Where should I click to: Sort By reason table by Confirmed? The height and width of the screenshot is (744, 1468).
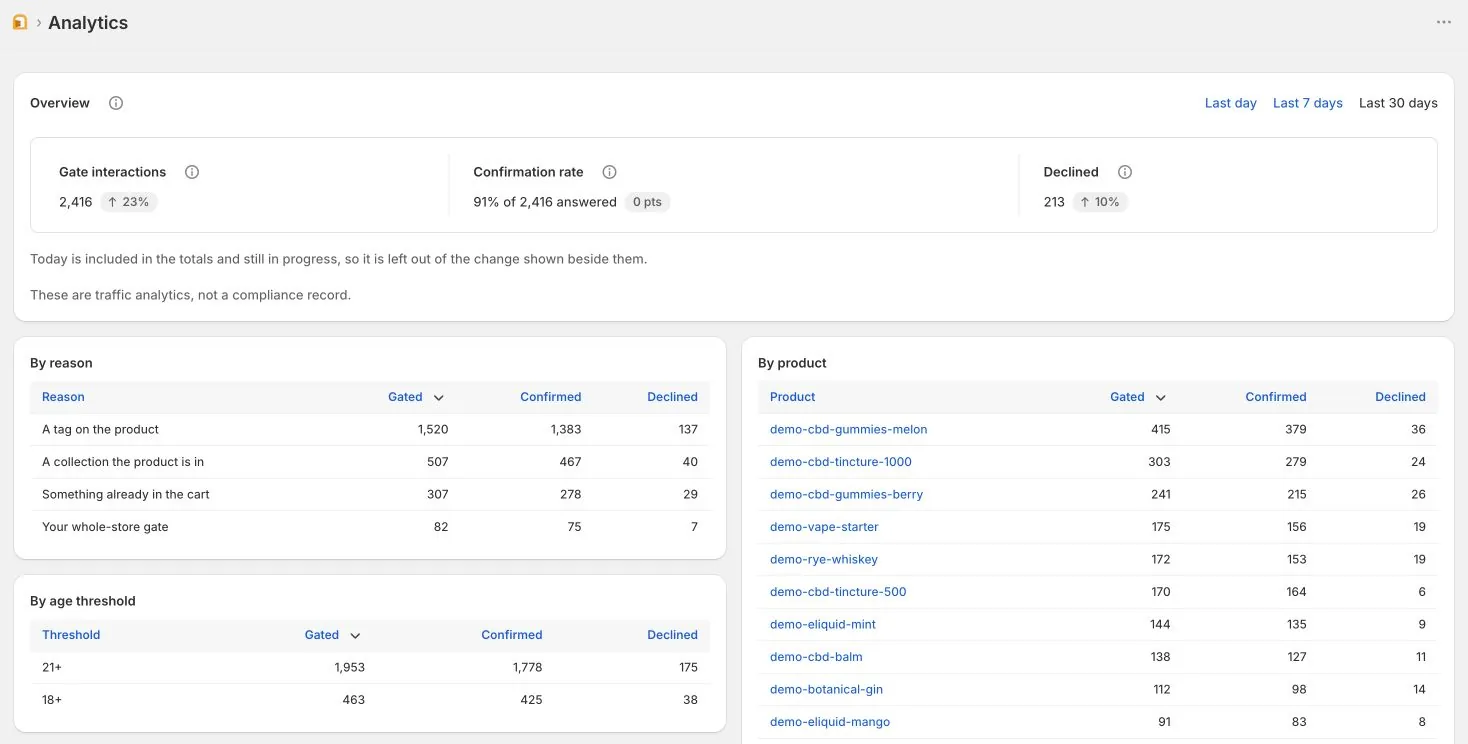[x=550, y=397]
